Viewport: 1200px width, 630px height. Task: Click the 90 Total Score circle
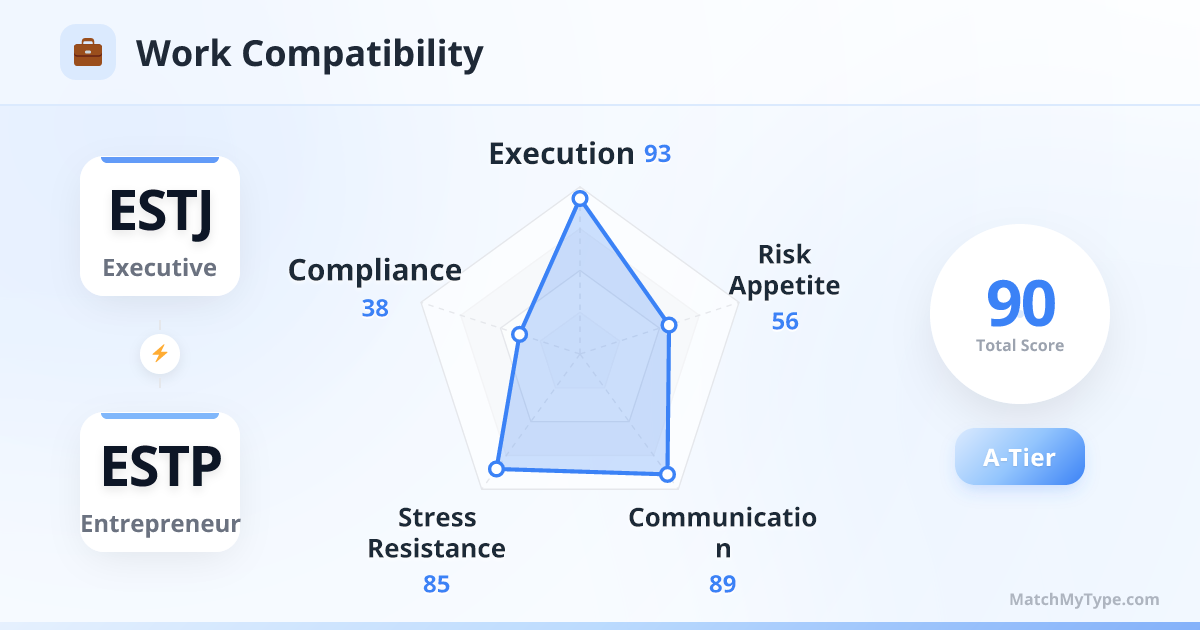(1020, 314)
